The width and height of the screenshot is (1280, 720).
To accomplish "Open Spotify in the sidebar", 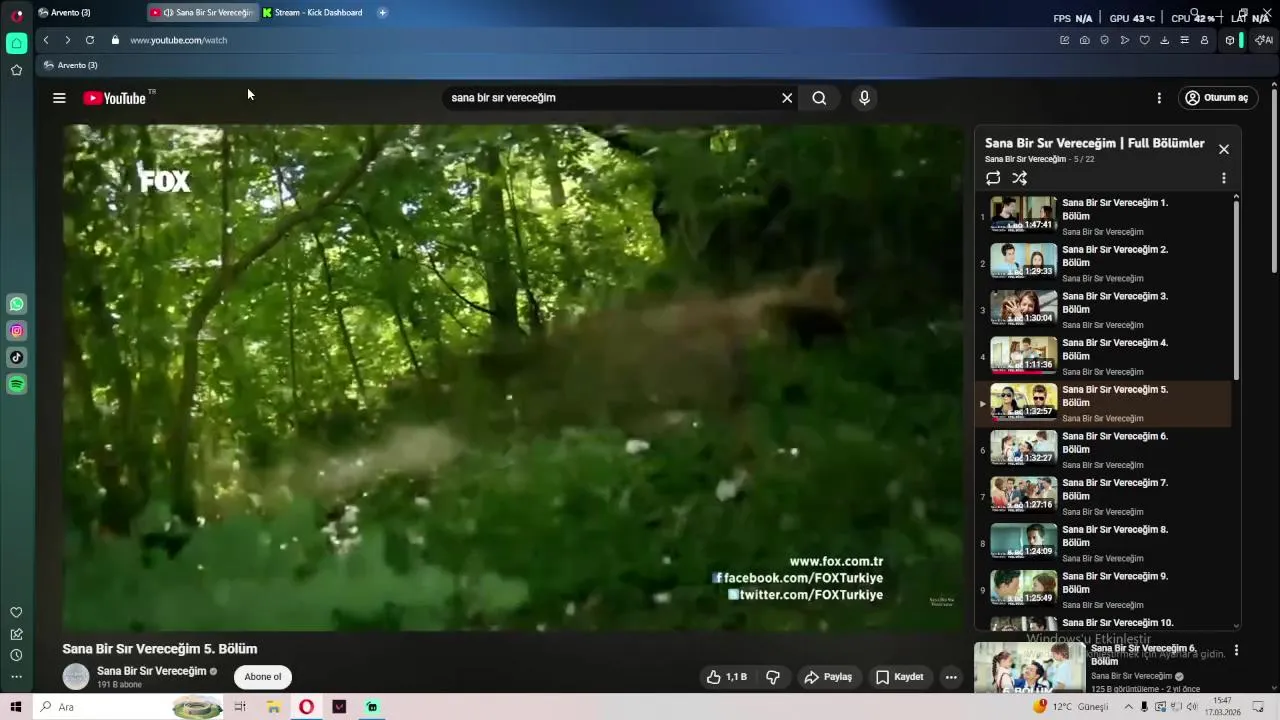I will (17, 384).
